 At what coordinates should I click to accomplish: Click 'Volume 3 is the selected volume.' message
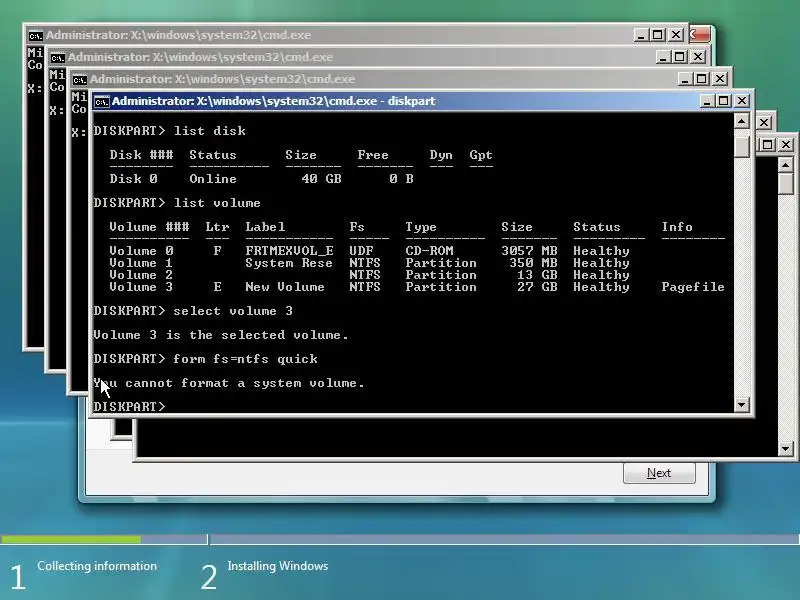point(221,335)
